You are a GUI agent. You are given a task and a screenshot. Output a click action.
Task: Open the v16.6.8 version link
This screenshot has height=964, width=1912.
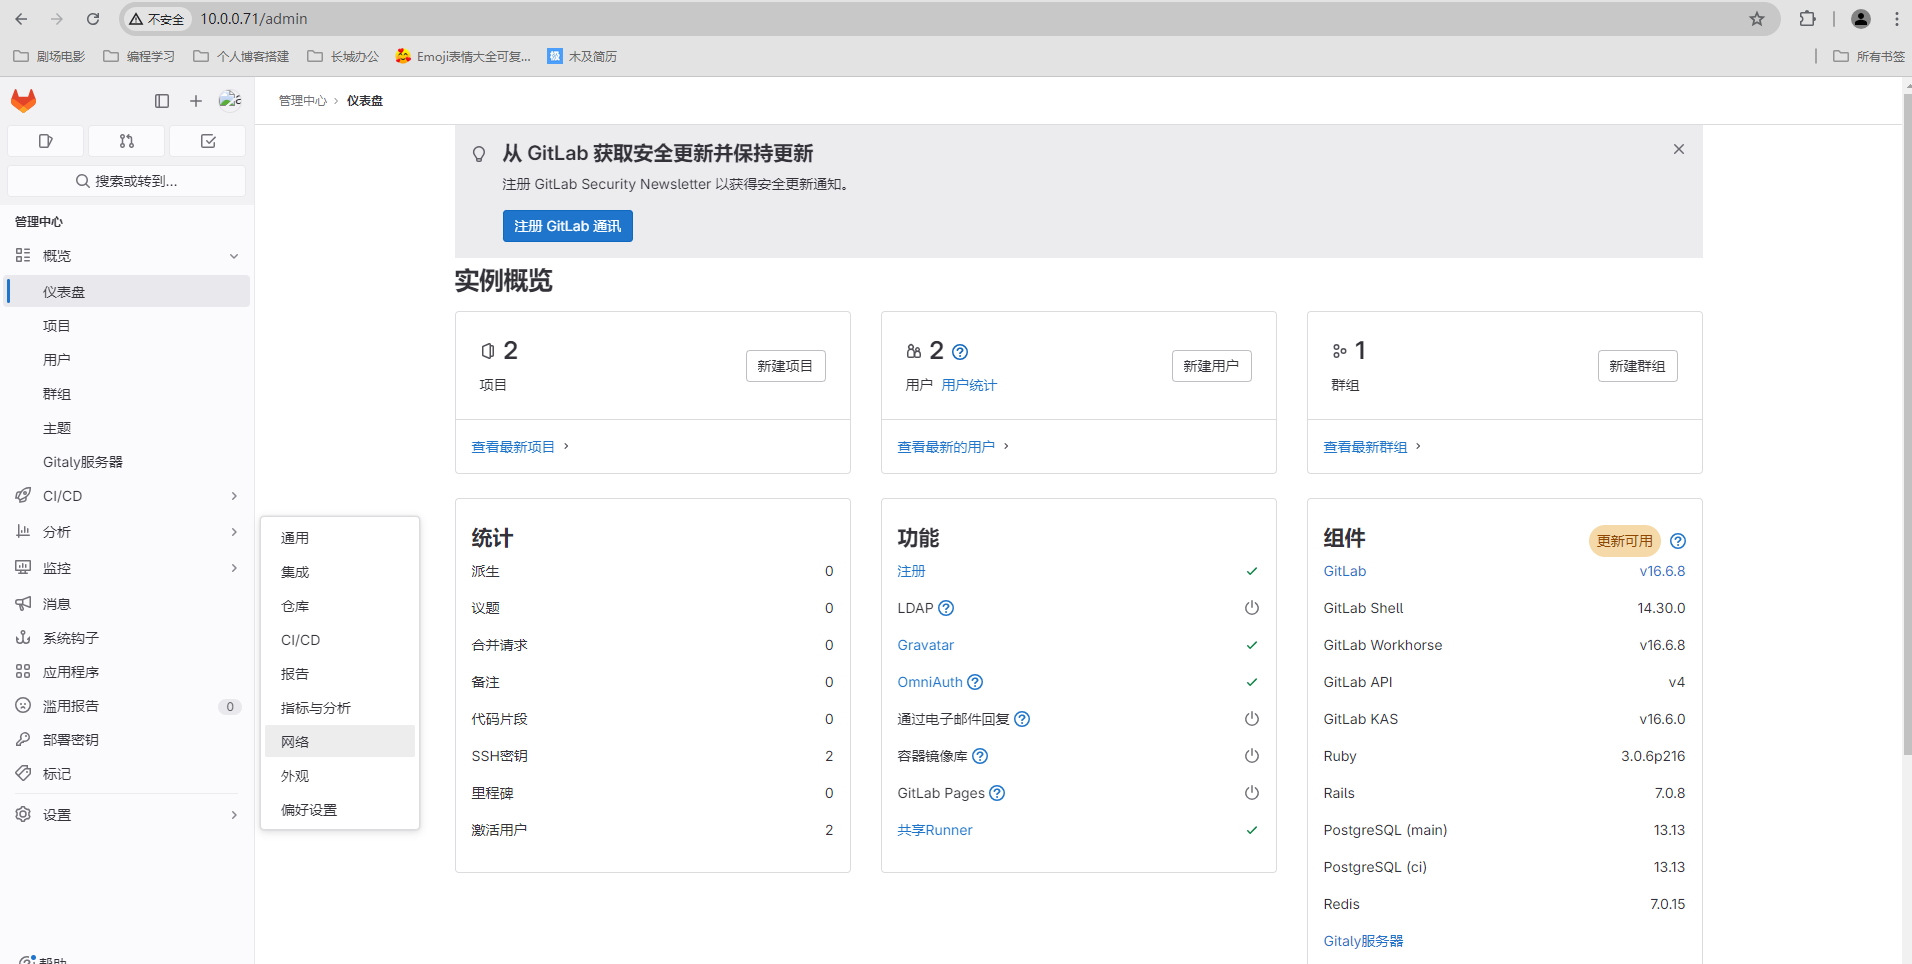pyautogui.click(x=1662, y=571)
